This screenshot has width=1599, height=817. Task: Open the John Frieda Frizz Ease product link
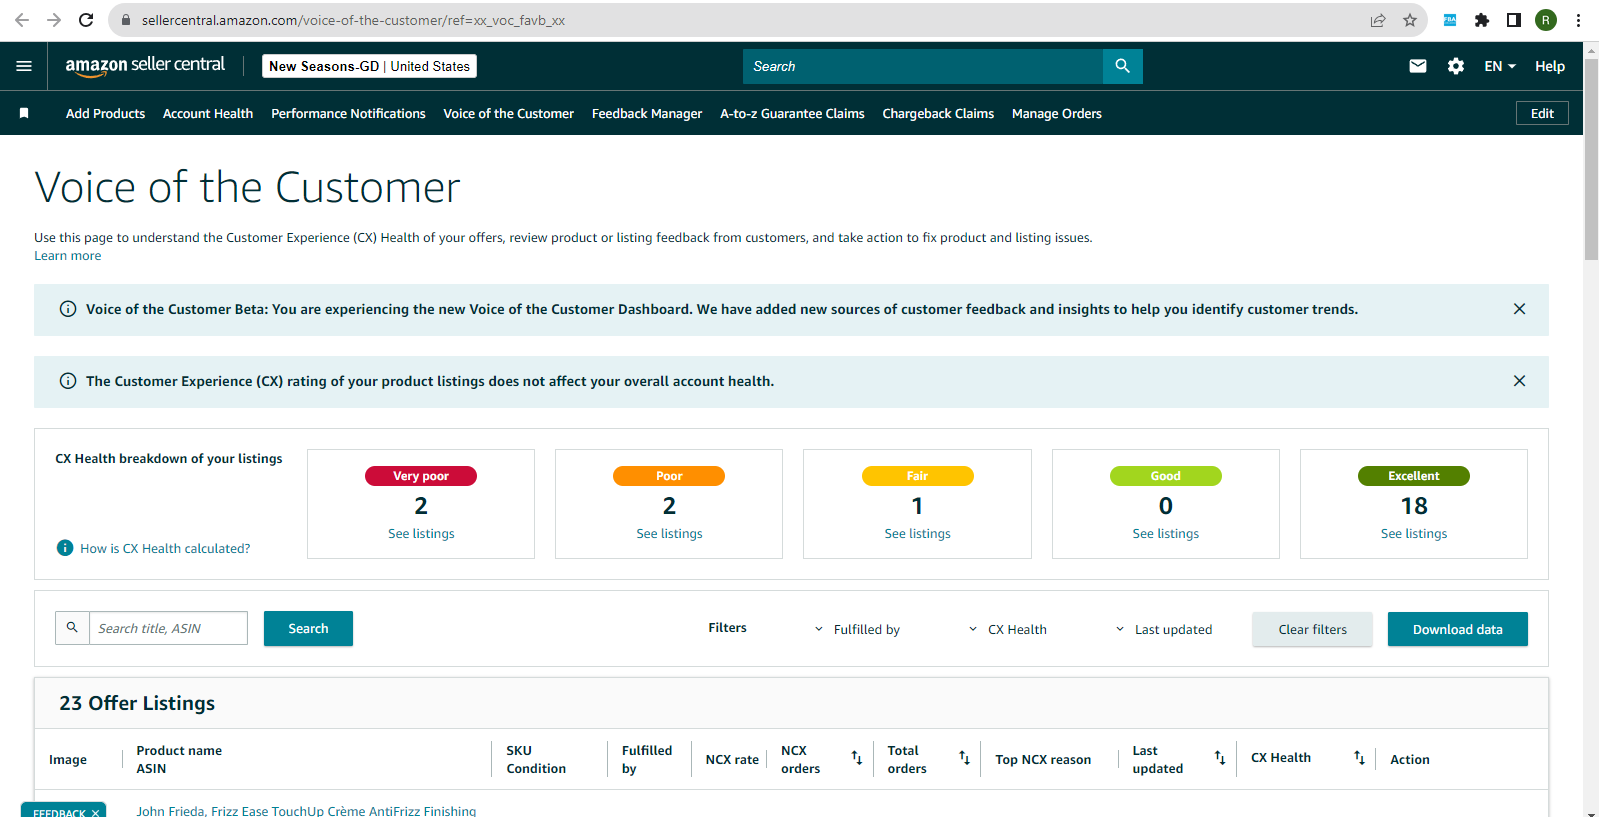tap(306, 811)
